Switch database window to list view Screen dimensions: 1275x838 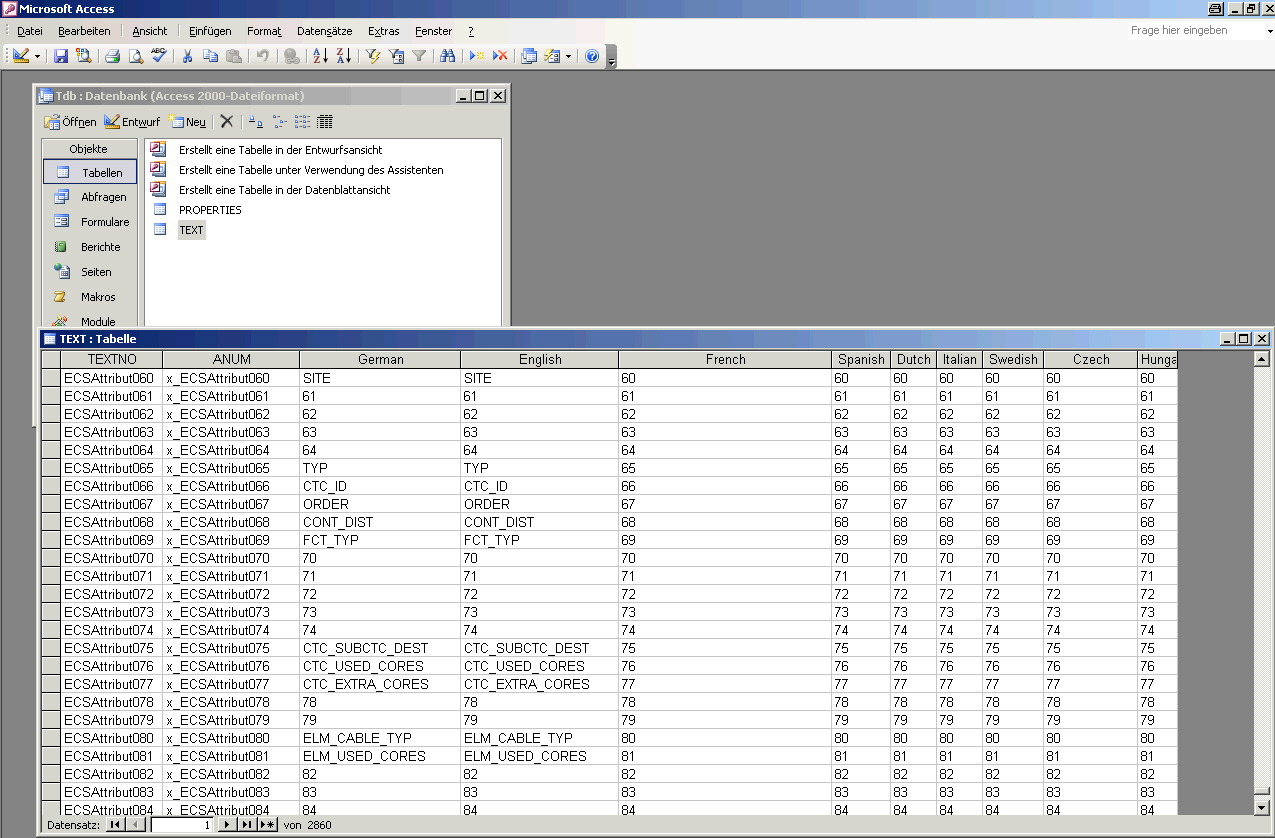(x=302, y=122)
